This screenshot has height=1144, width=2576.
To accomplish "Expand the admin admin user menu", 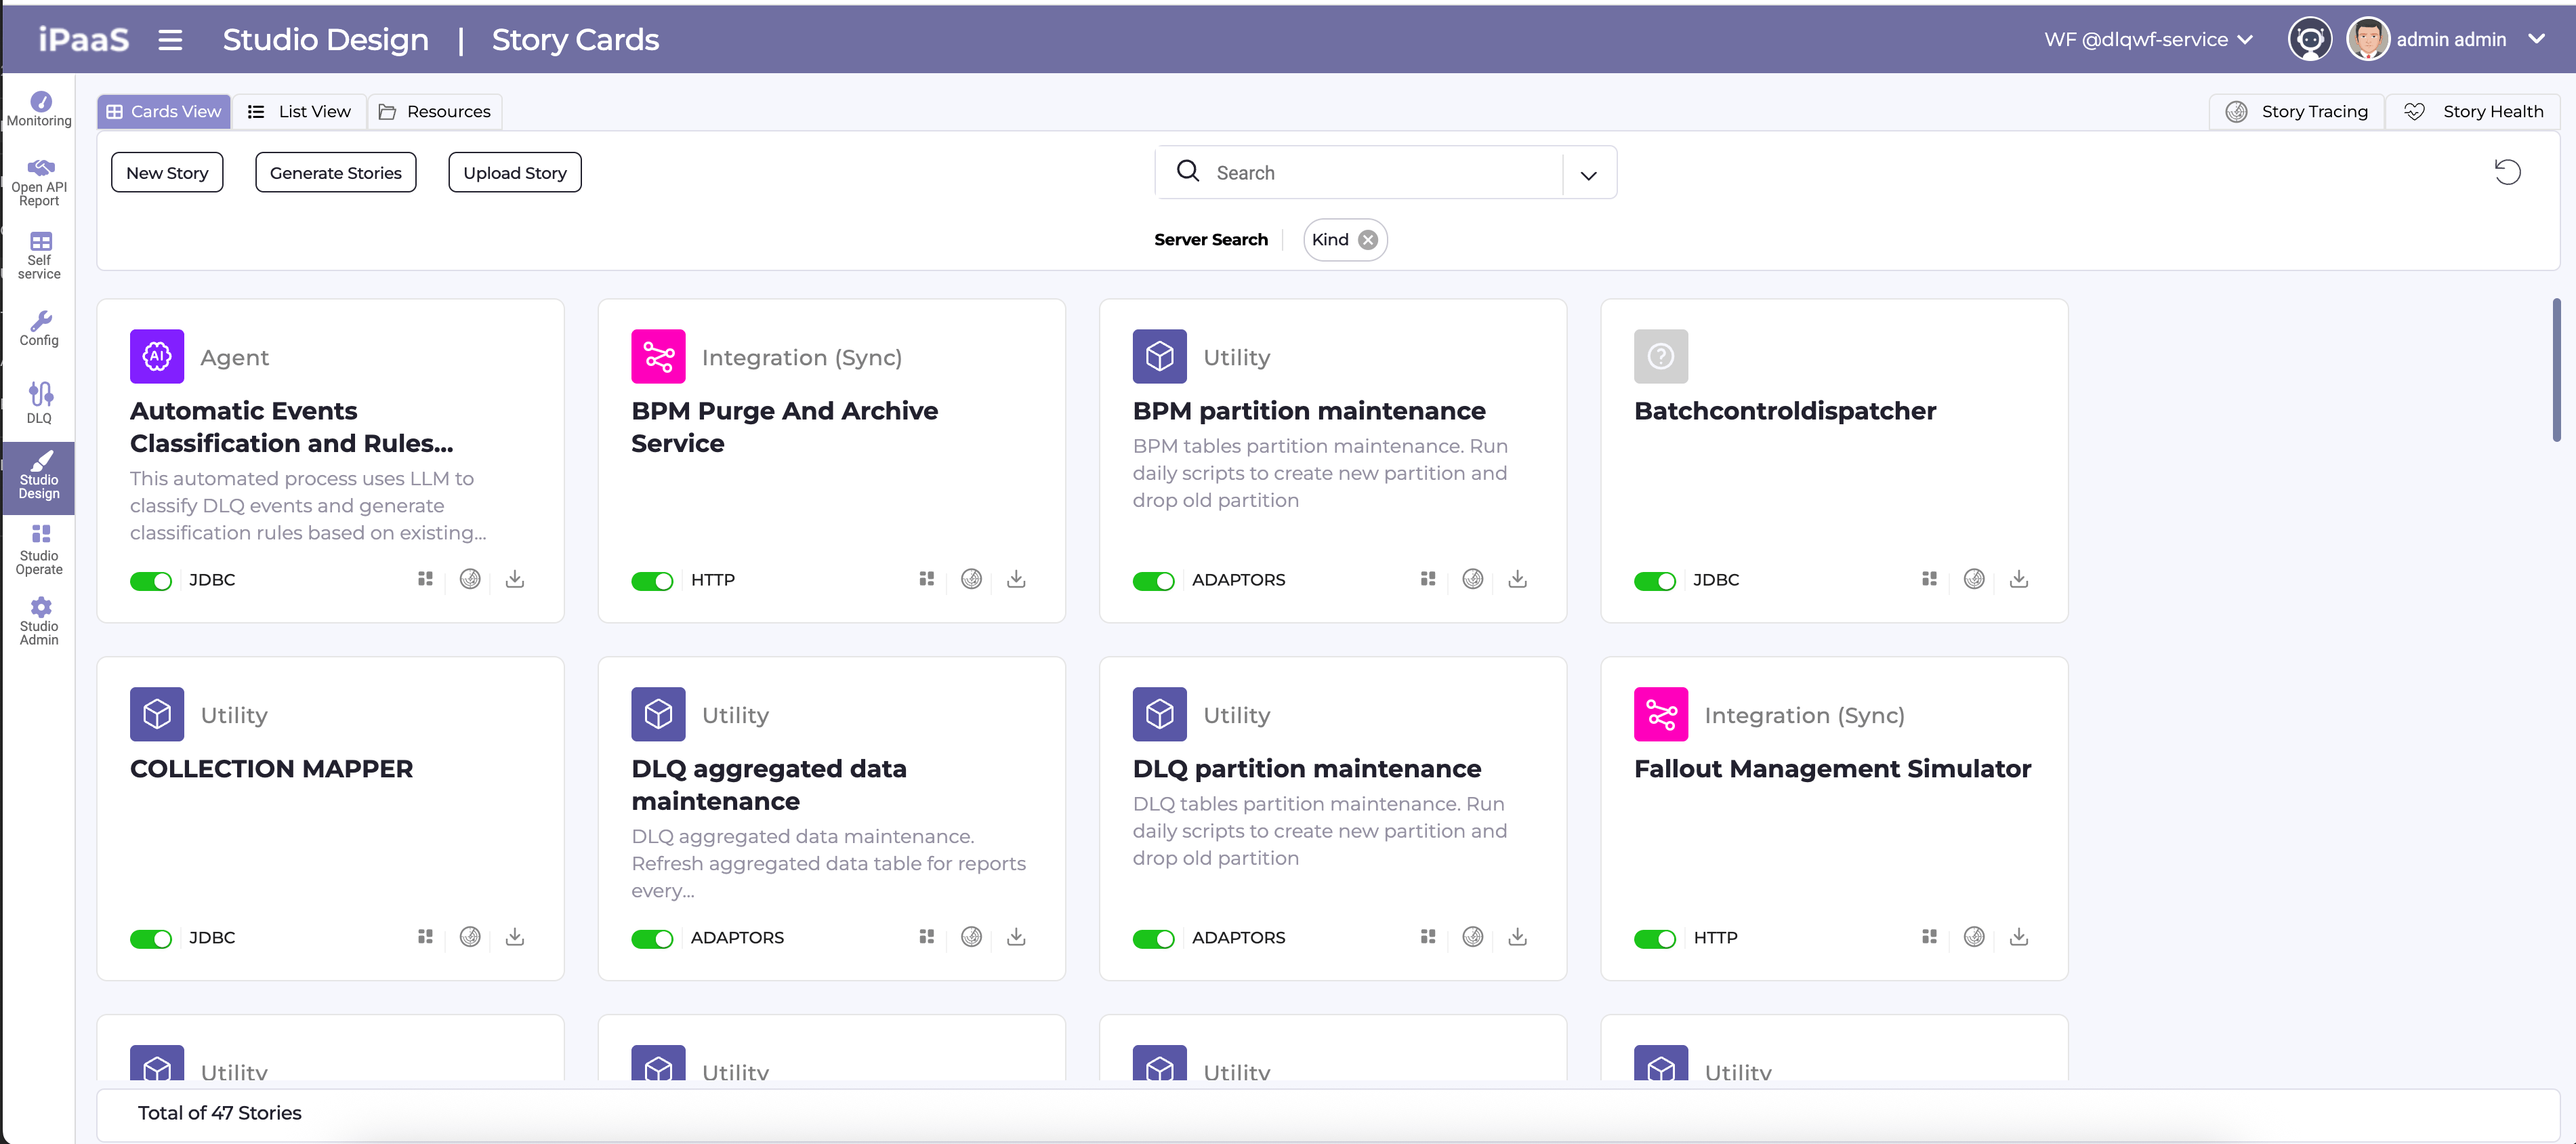I will coord(2536,40).
